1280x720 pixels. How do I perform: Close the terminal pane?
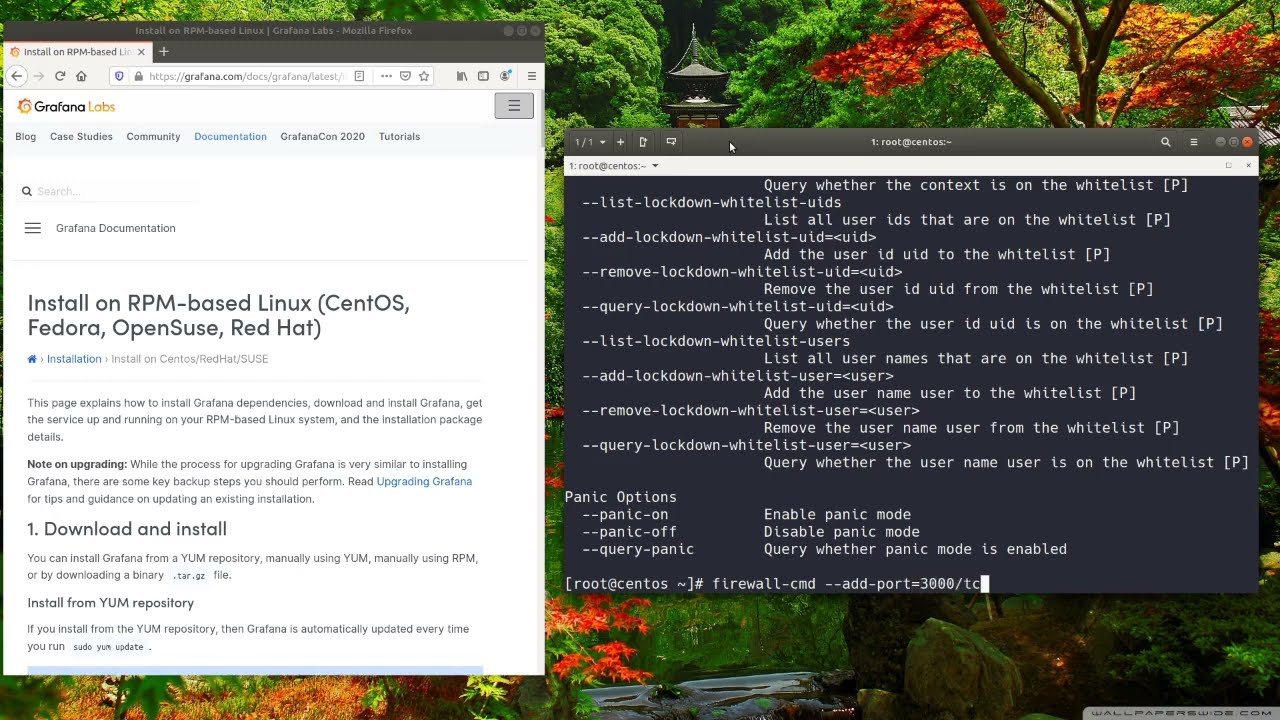click(x=1248, y=165)
